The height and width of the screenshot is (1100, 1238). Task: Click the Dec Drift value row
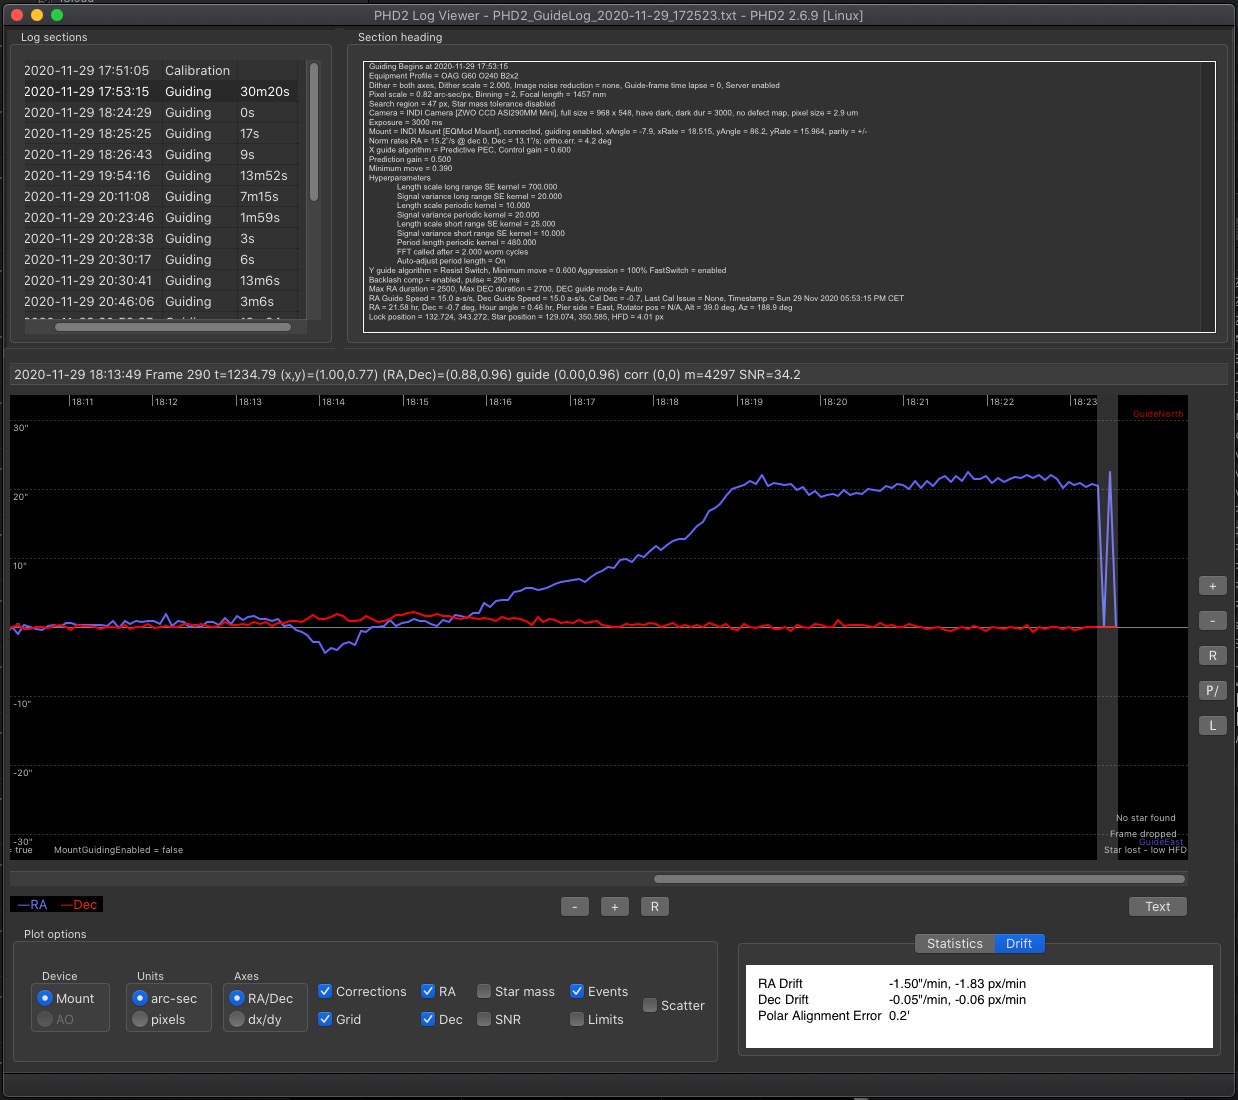pos(892,1000)
